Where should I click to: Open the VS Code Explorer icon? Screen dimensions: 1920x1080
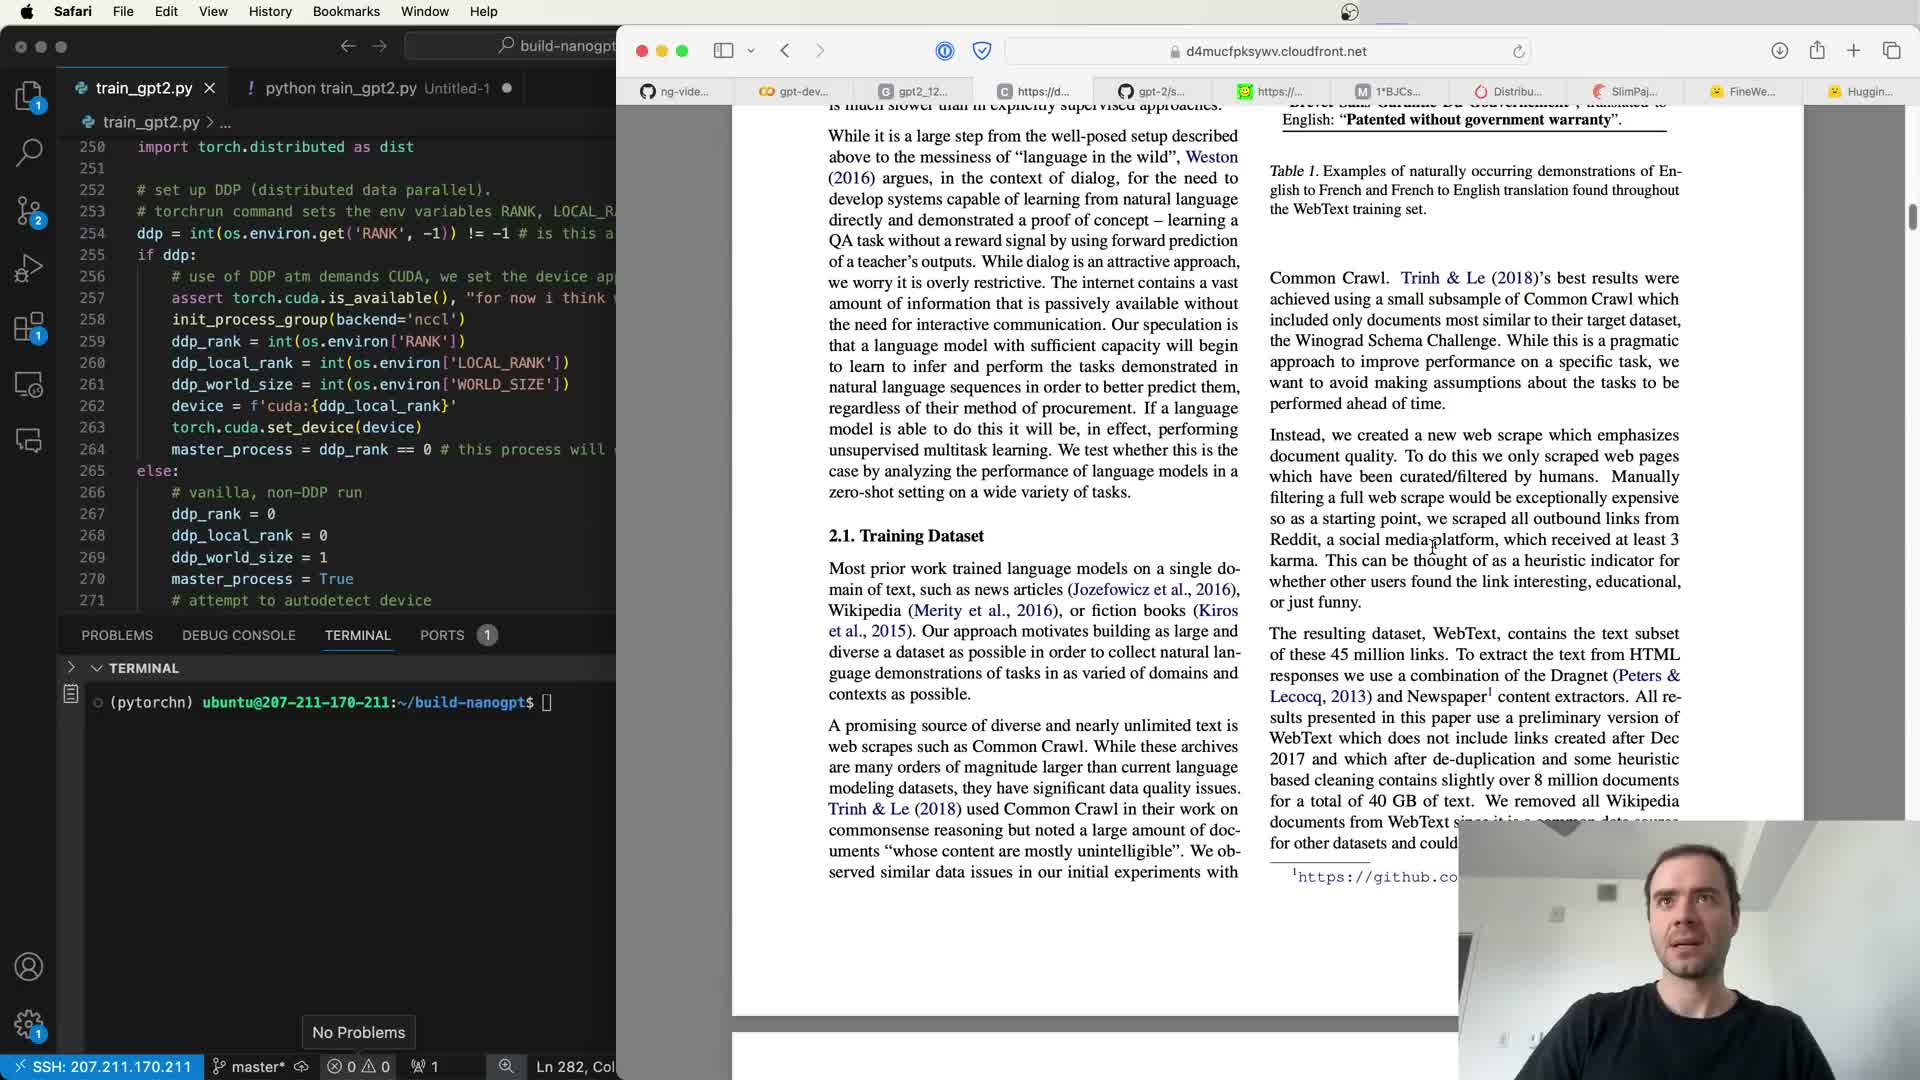coord(29,96)
